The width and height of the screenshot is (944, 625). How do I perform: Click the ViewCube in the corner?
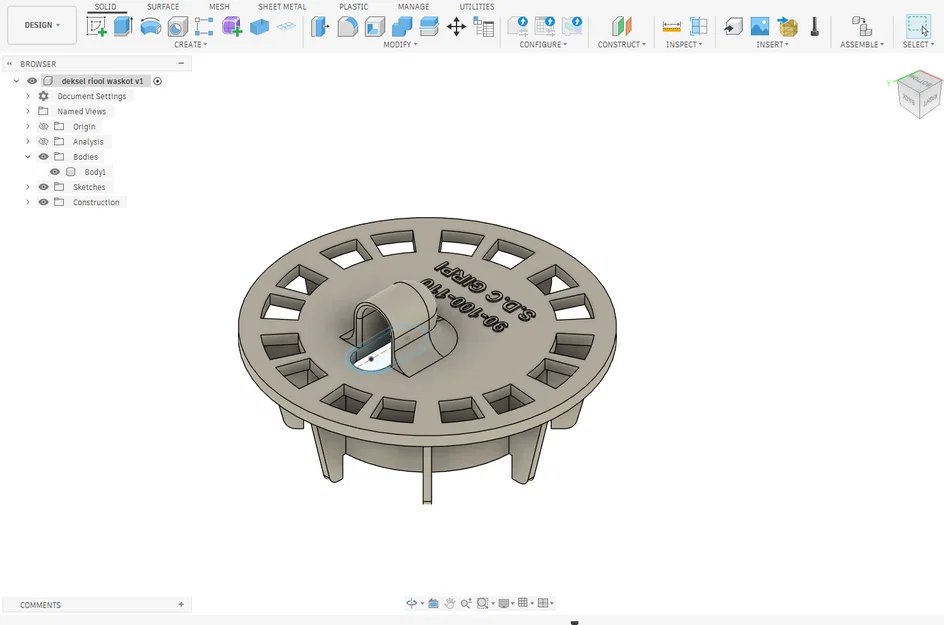916,94
